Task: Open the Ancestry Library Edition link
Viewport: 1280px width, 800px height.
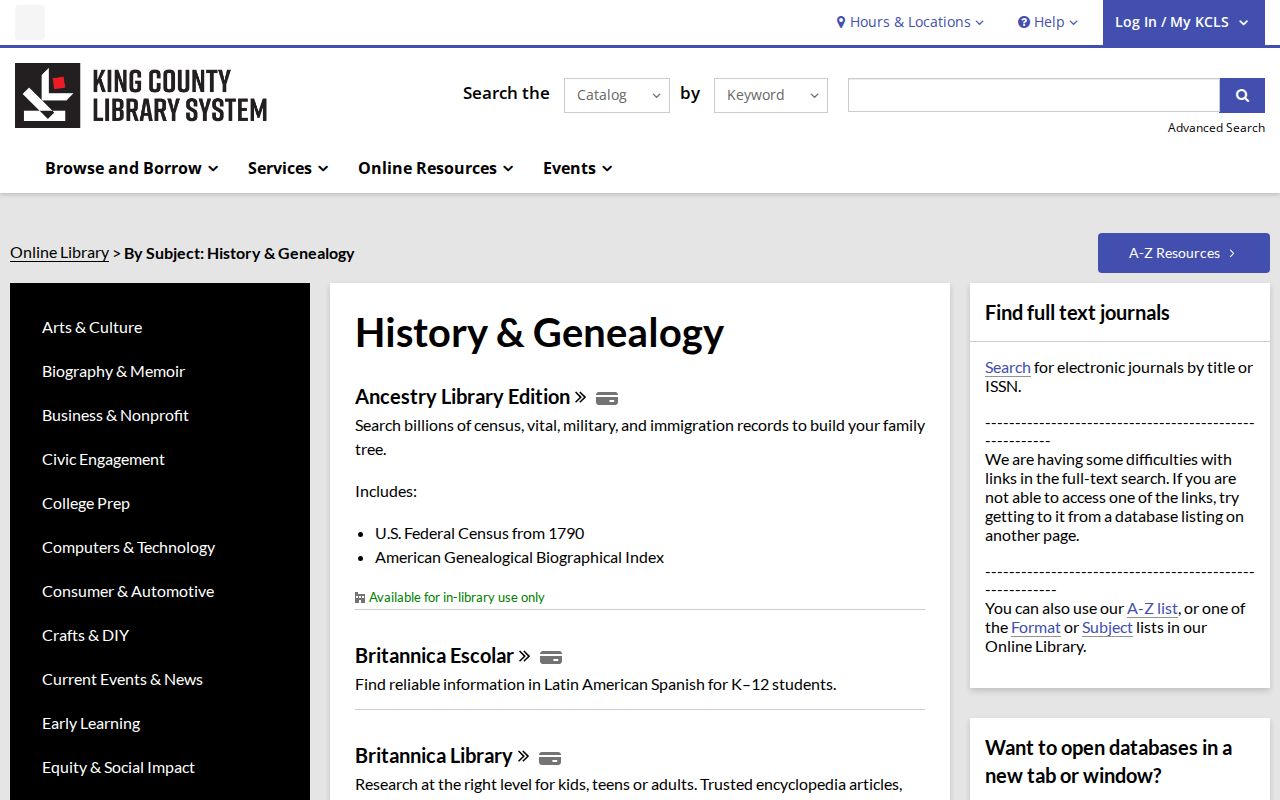Action: (470, 397)
